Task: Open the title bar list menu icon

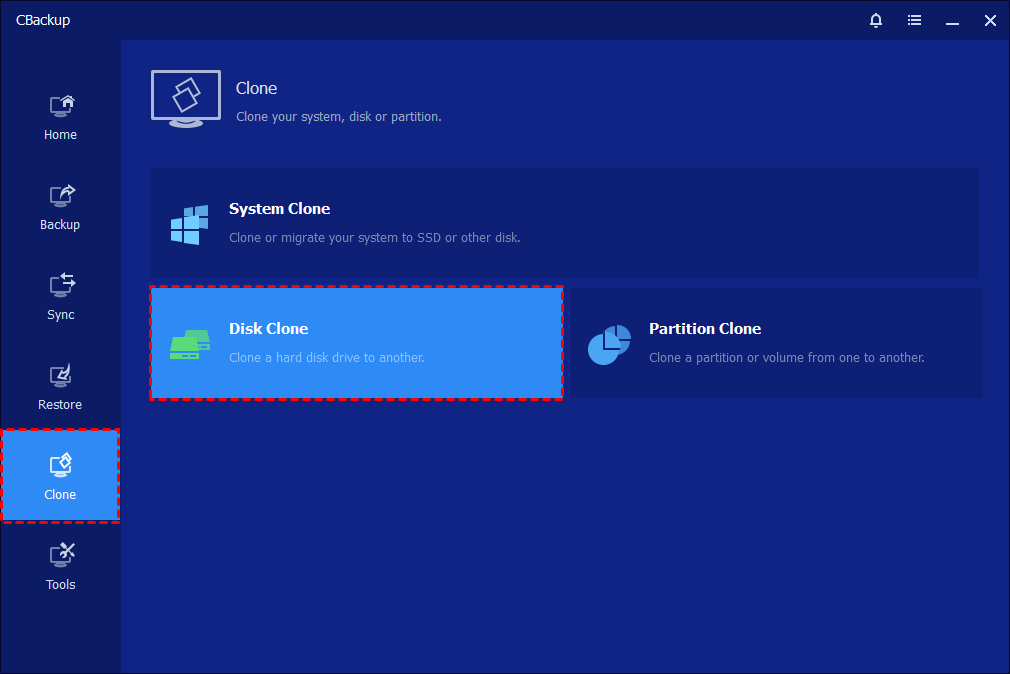Action: click(914, 20)
